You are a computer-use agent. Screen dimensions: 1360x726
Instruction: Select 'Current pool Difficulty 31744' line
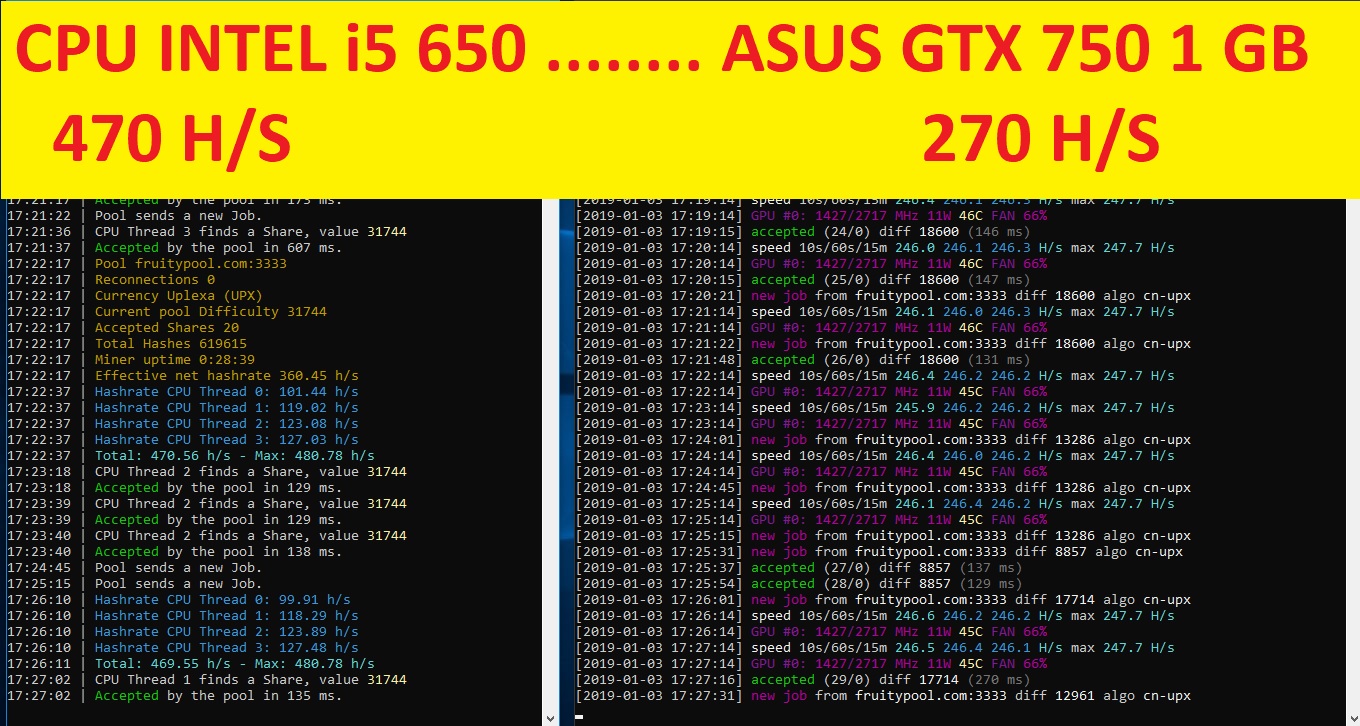coord(167,312)
